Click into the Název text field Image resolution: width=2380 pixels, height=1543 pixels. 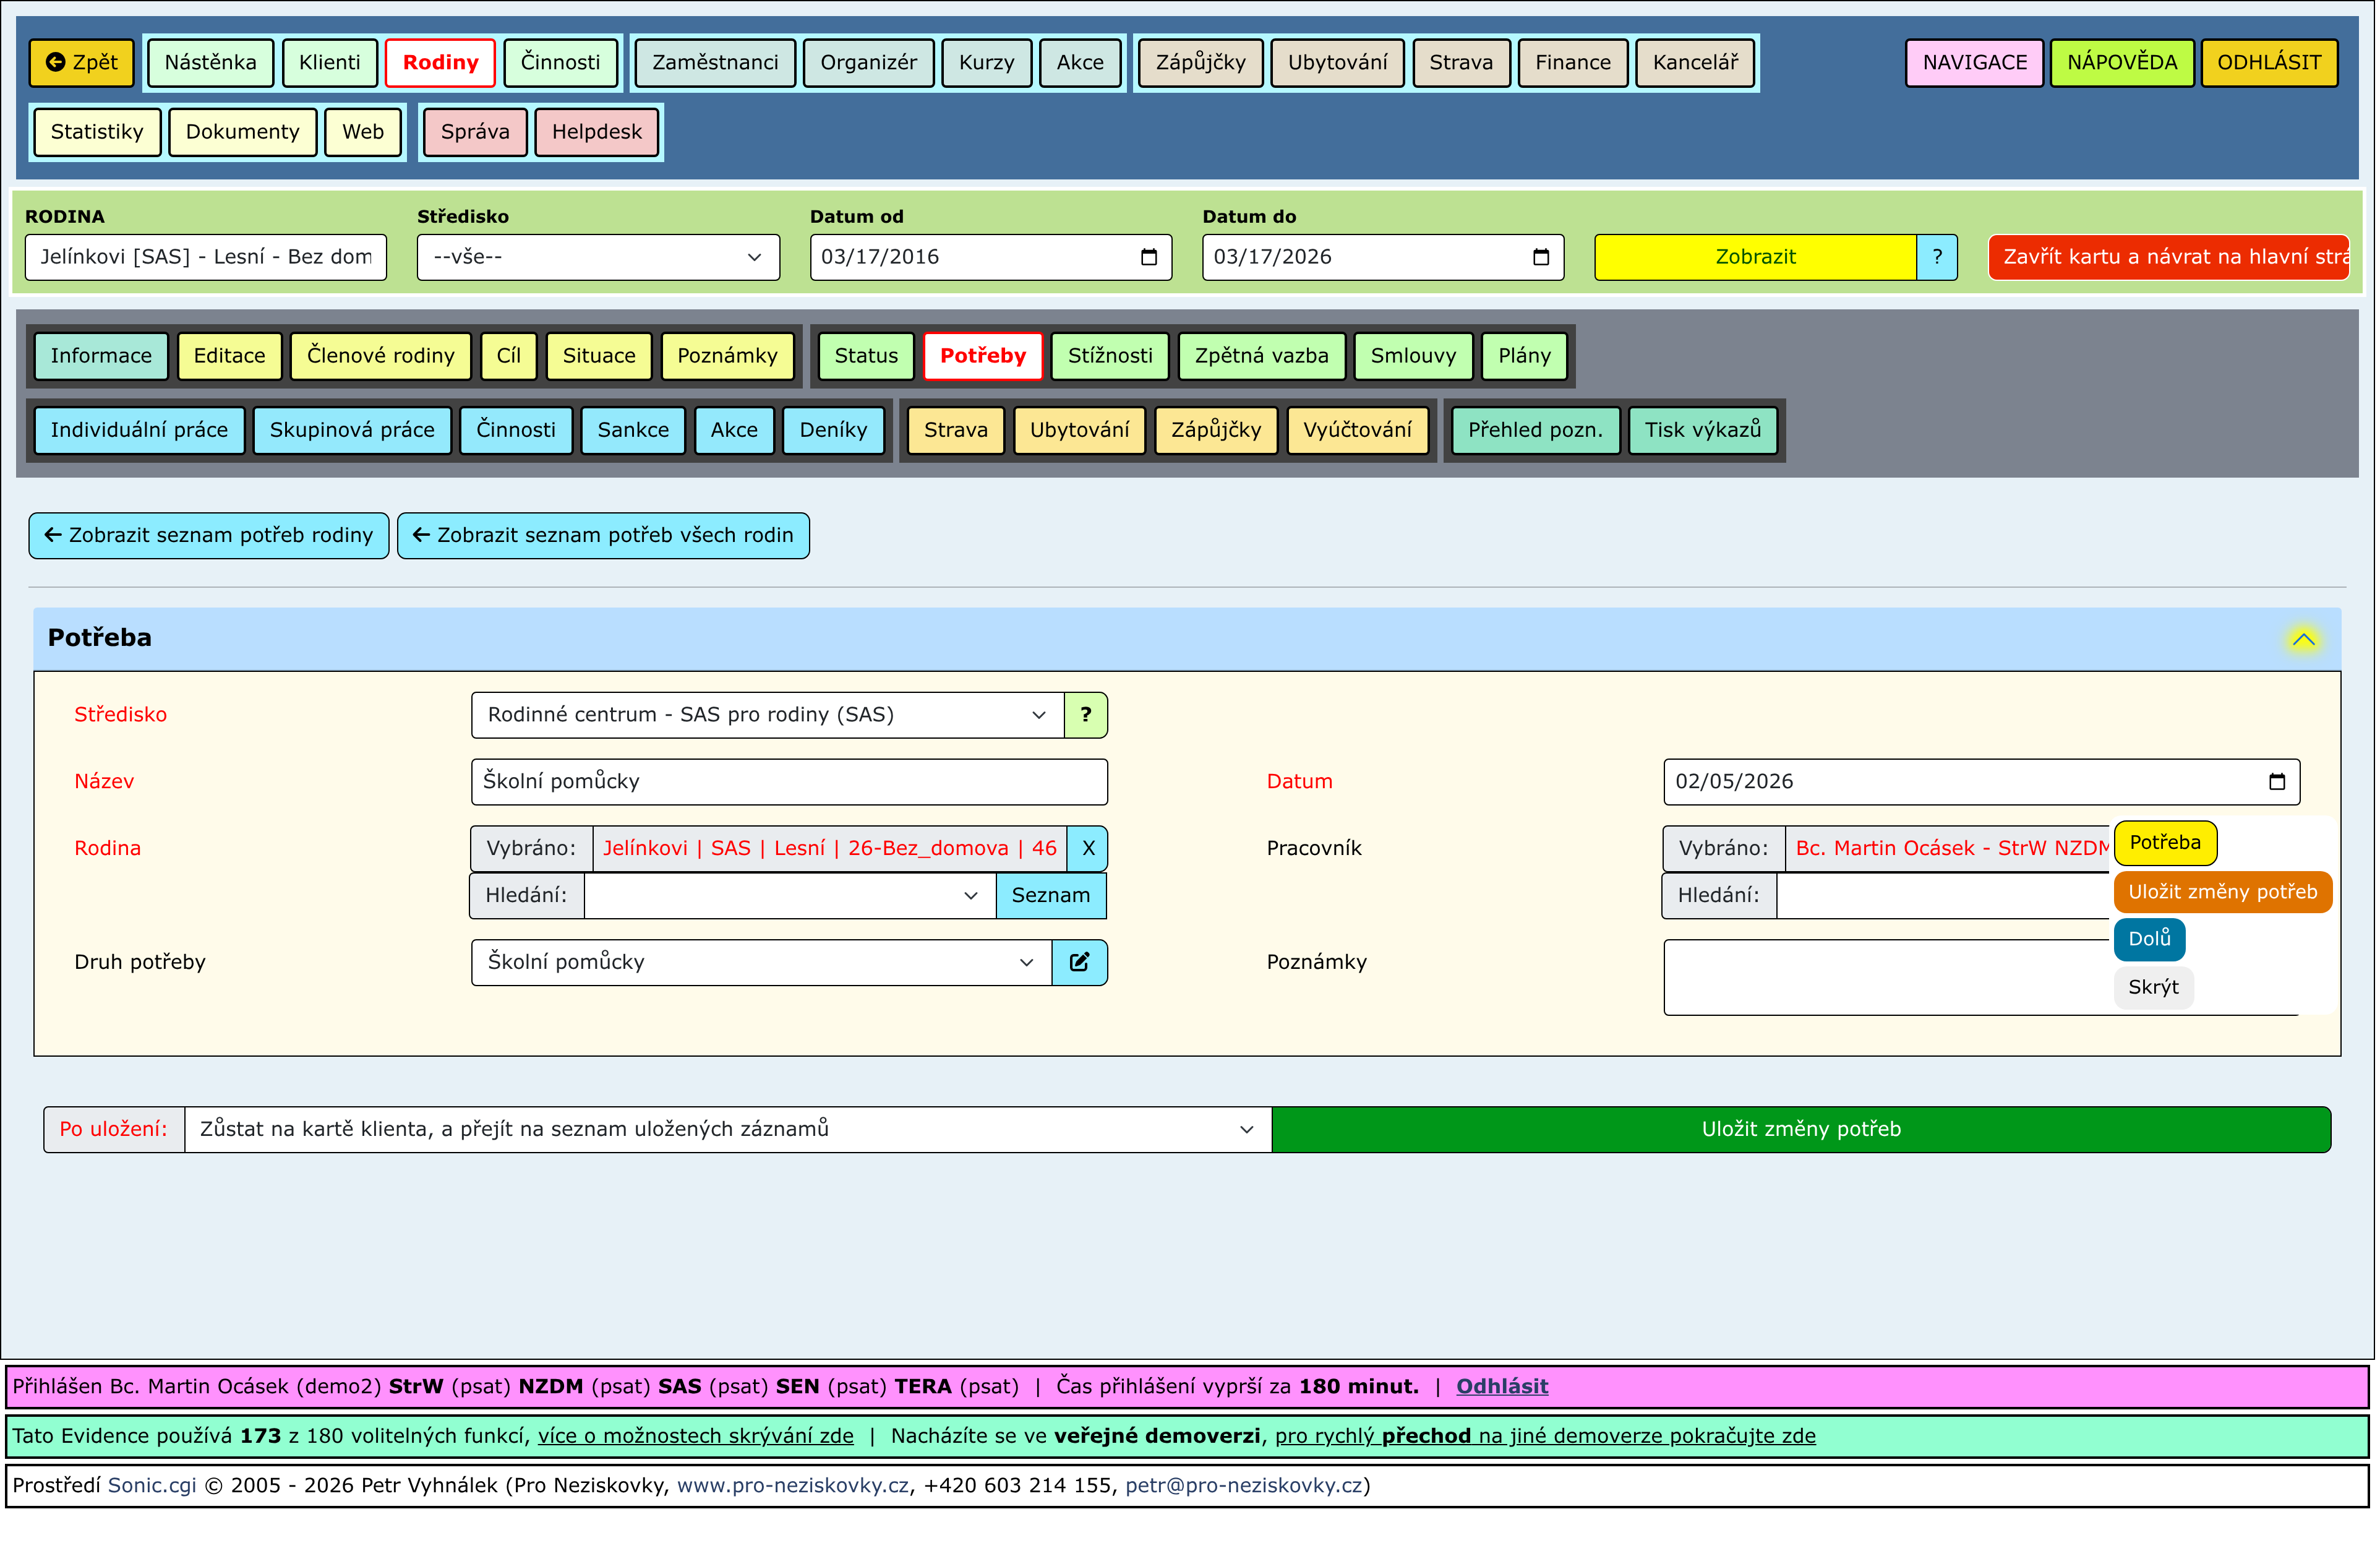(x=790, y=783)
